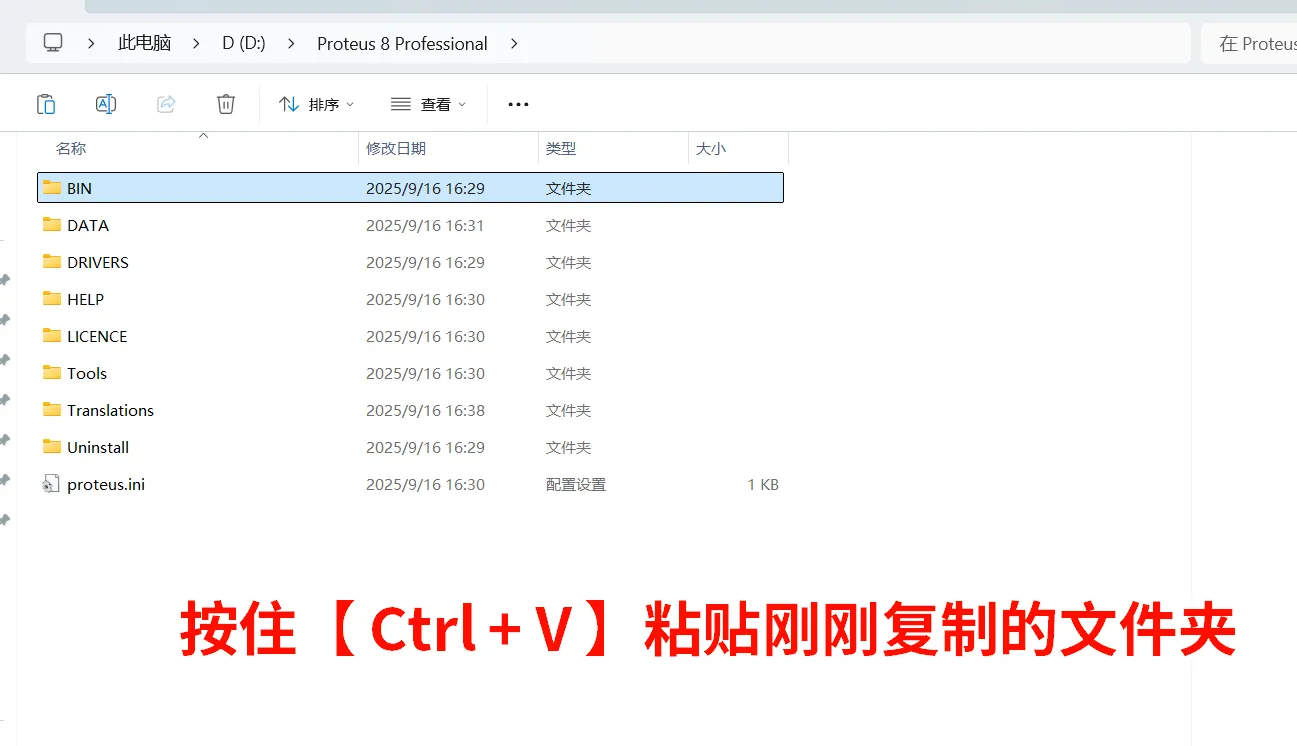Sort by 名称 column header
The height and width of the screenshot is (746, 1297).
(71, 148)
